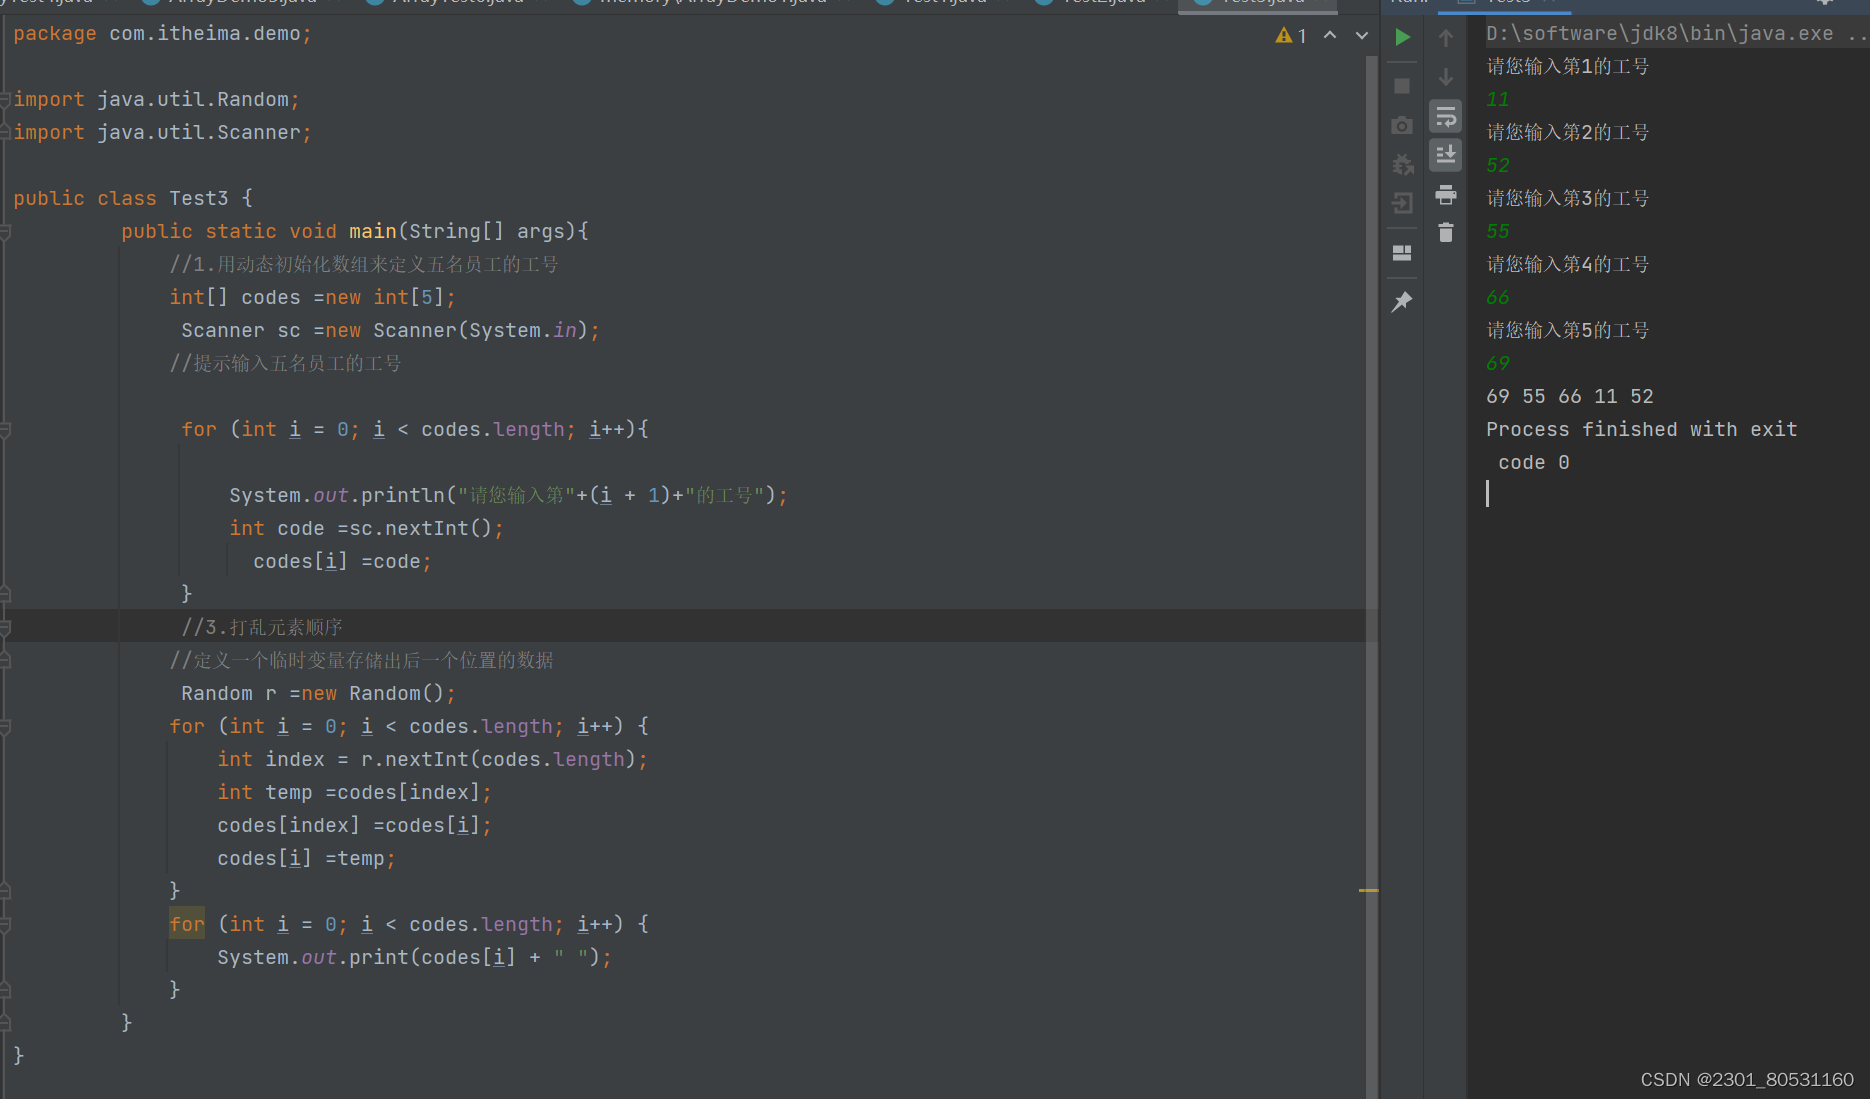Click 'Process finished with exit' console text
The height and width of the screenshot is (1099, 1870).
[1641, 430]
